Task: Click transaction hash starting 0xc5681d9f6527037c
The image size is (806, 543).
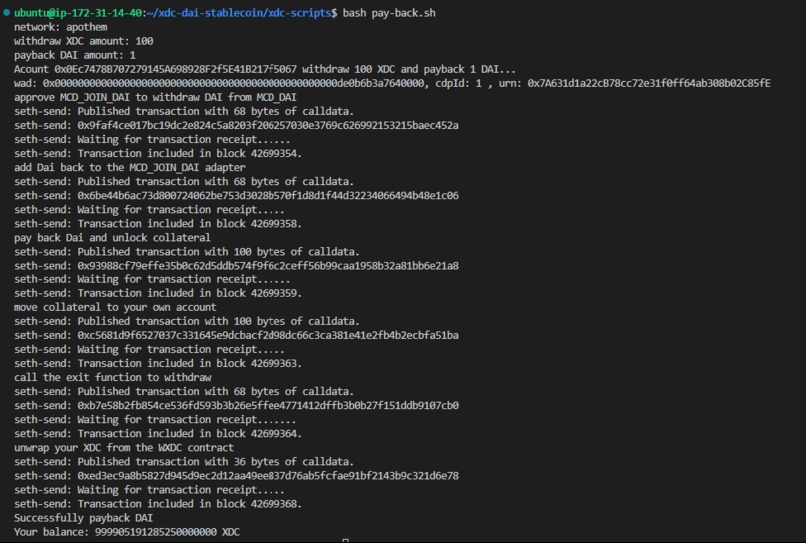Action: [268, 335]
